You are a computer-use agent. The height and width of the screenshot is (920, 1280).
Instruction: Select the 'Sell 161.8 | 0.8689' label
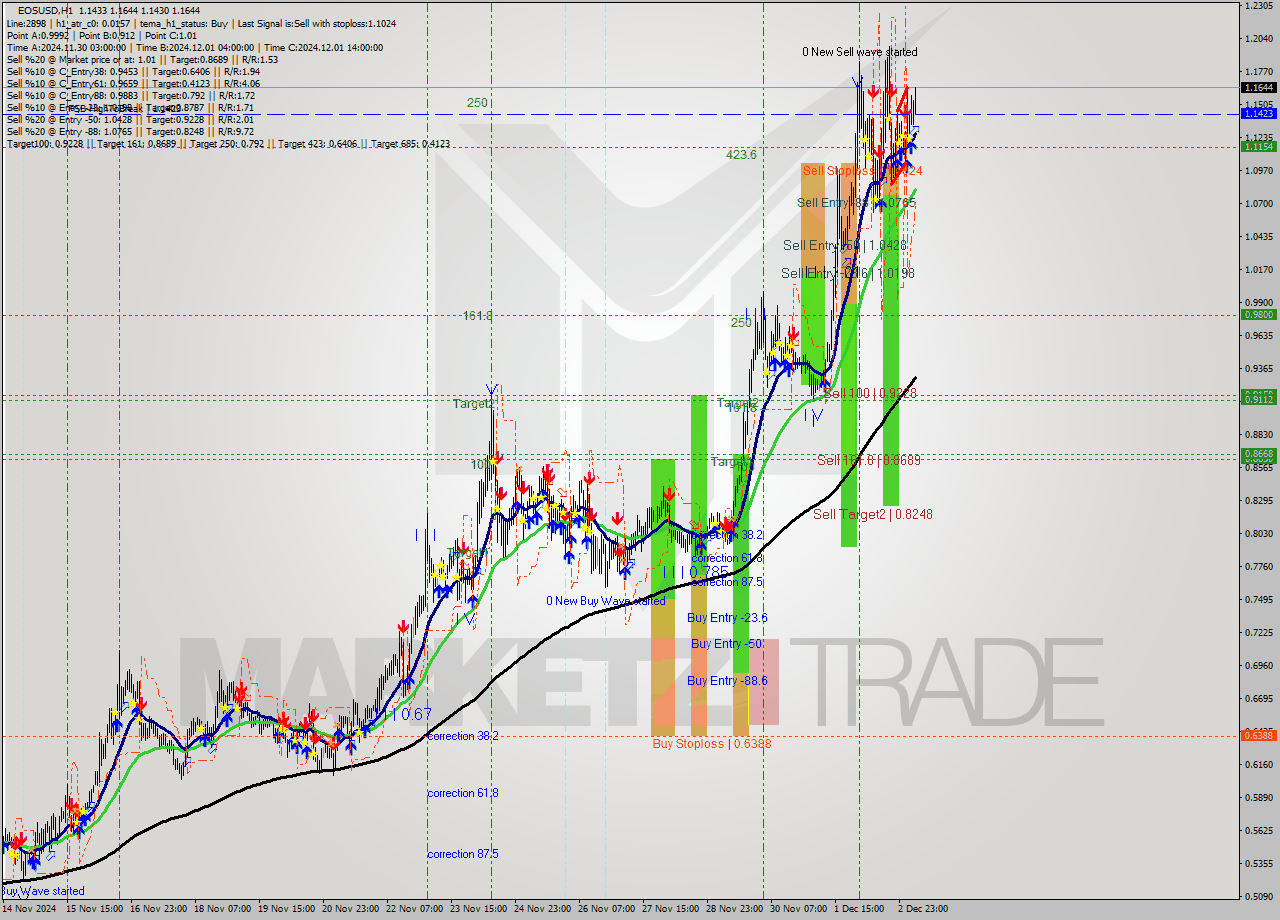(x=869, y=460)
